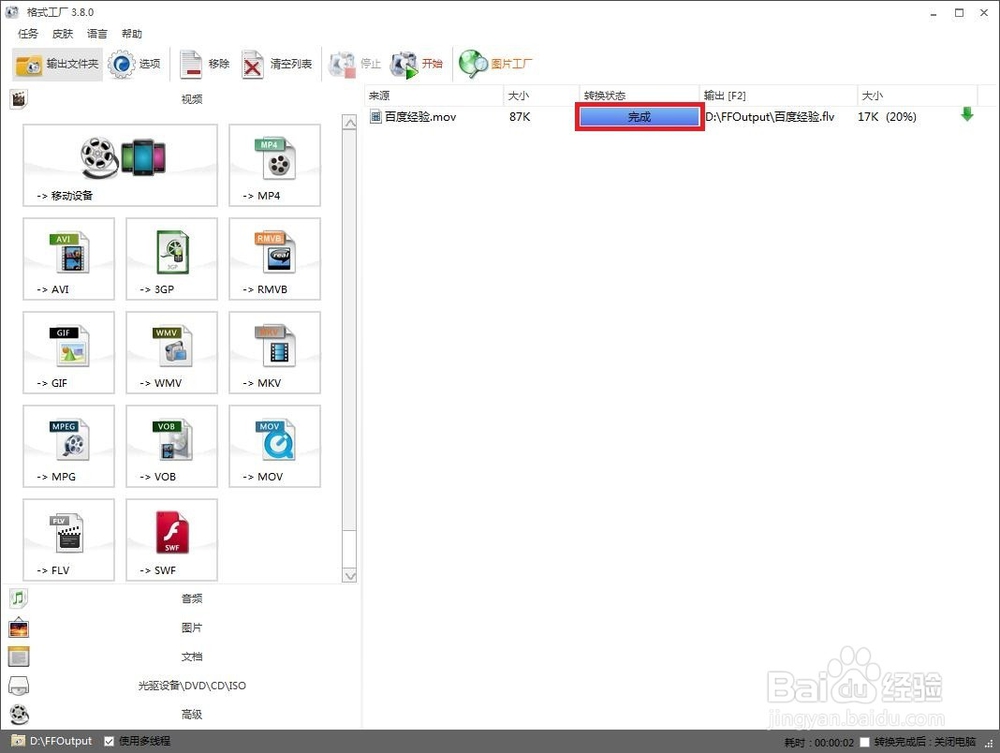Select the 百度经验.mov task row
Screen dimensions: 1000x753
pos(672,117)
